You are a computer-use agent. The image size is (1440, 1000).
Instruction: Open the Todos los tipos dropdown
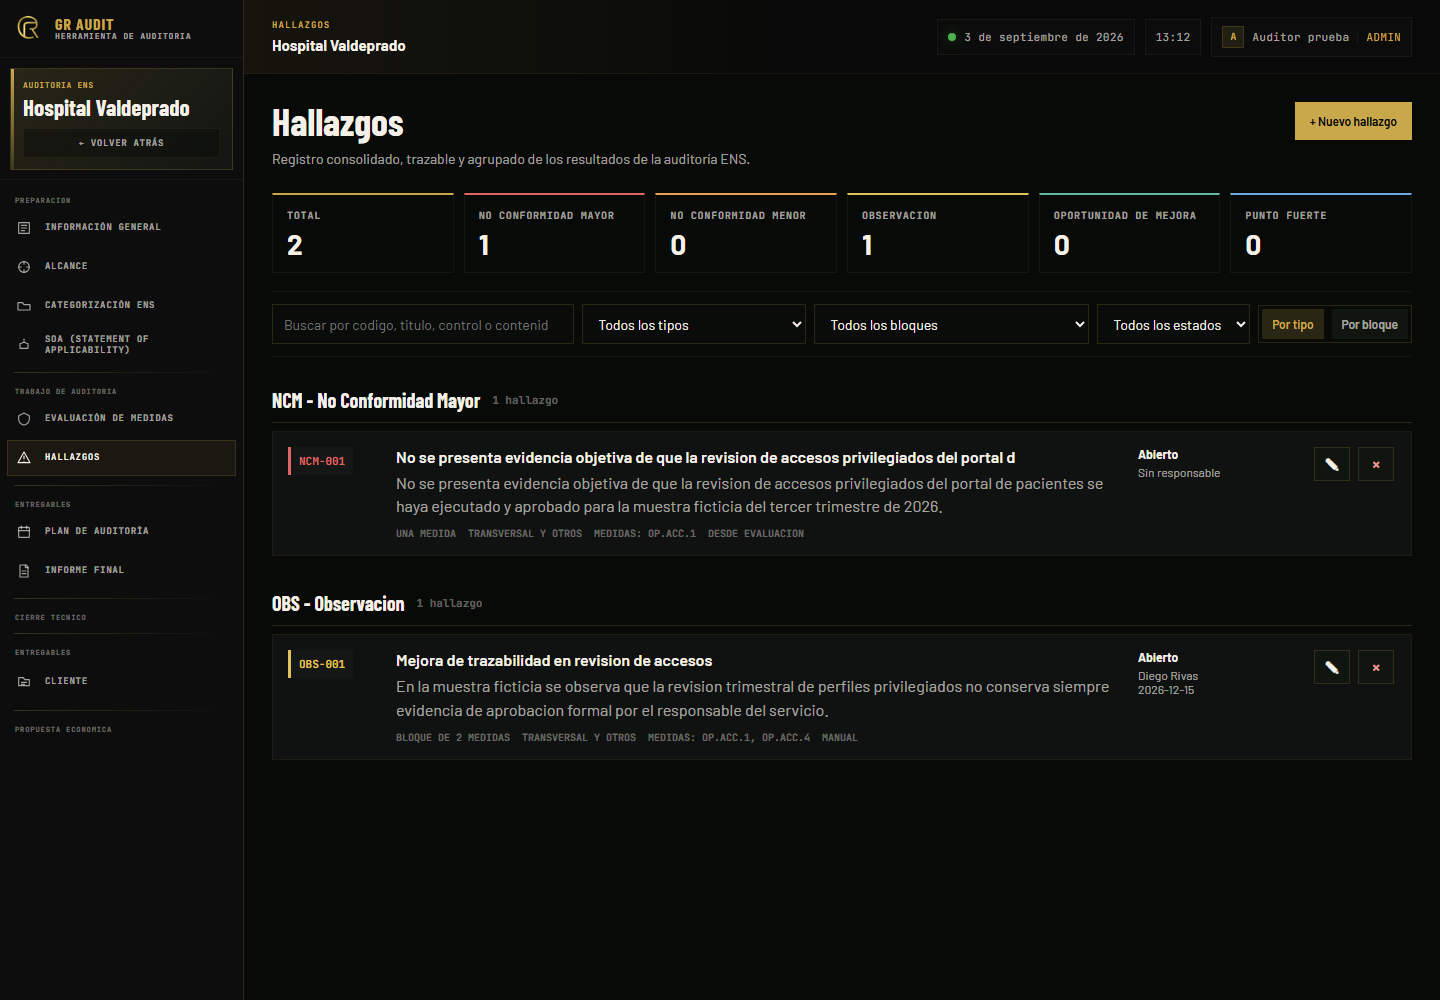pyautogui.click(x=694, y=324)
